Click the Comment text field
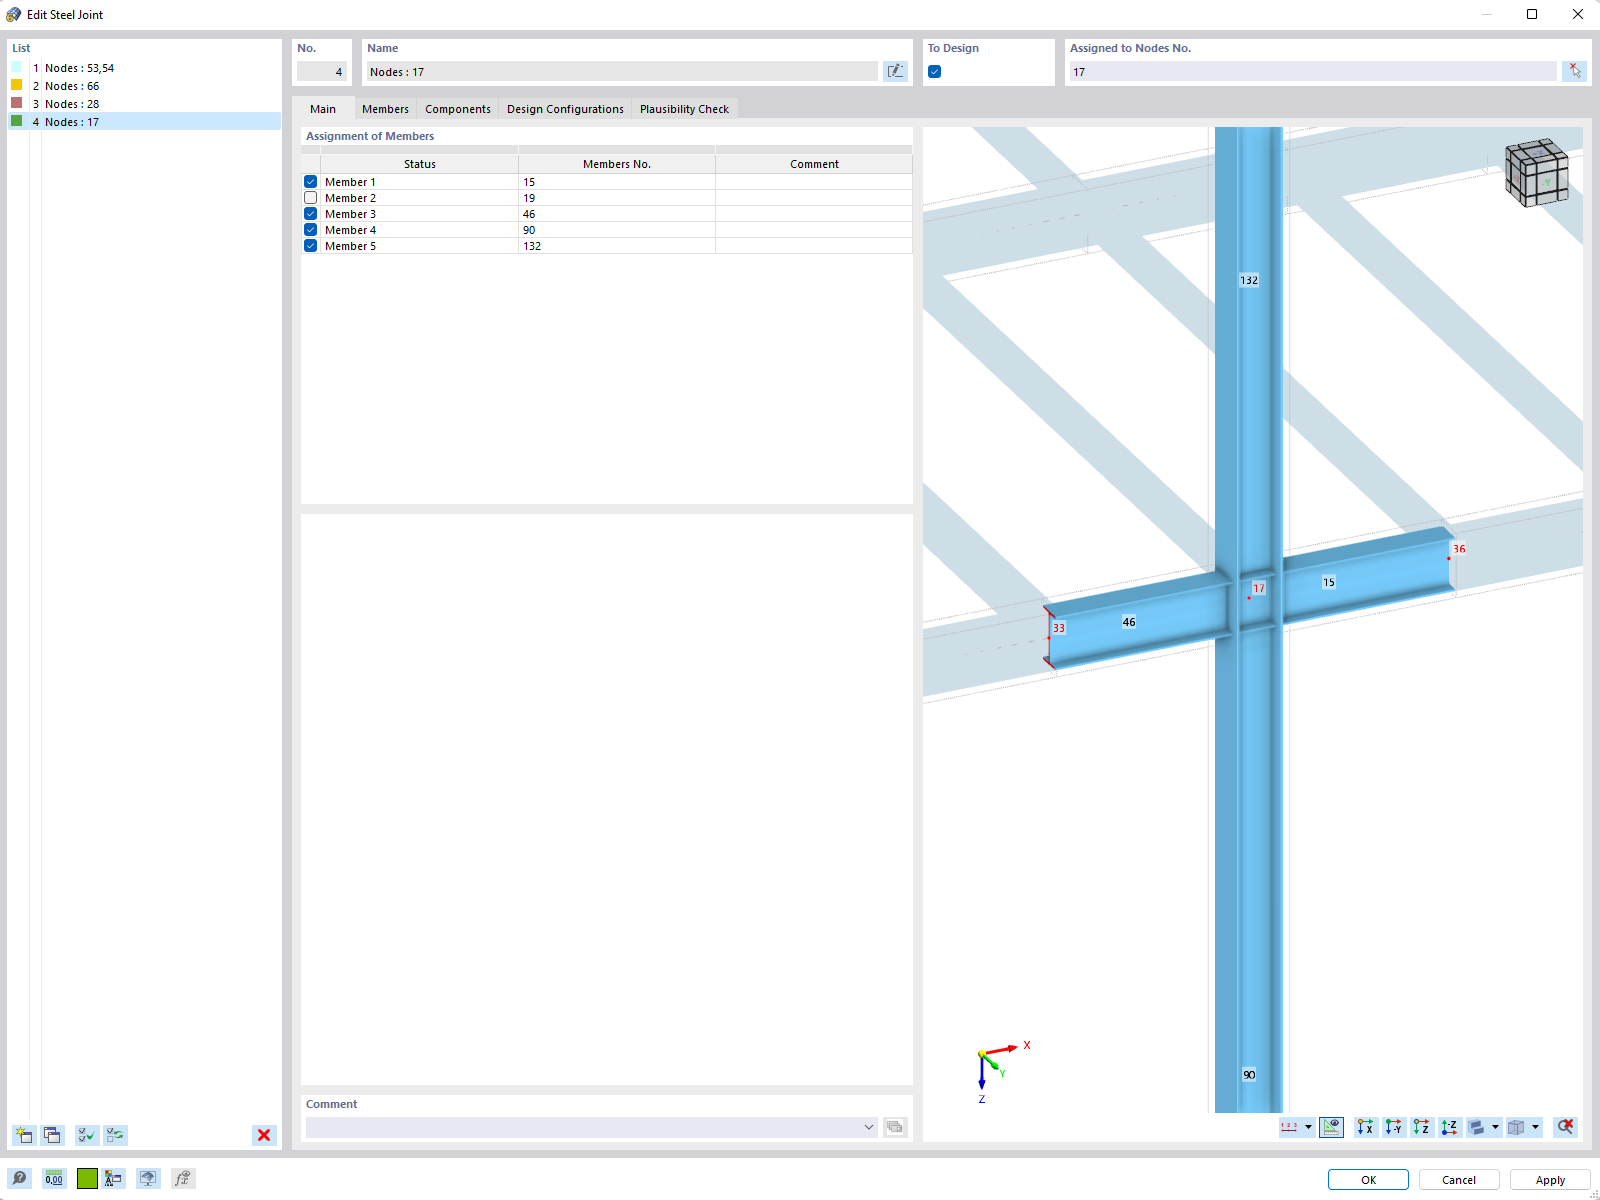1600x1200 pixels. [583, 1127]
